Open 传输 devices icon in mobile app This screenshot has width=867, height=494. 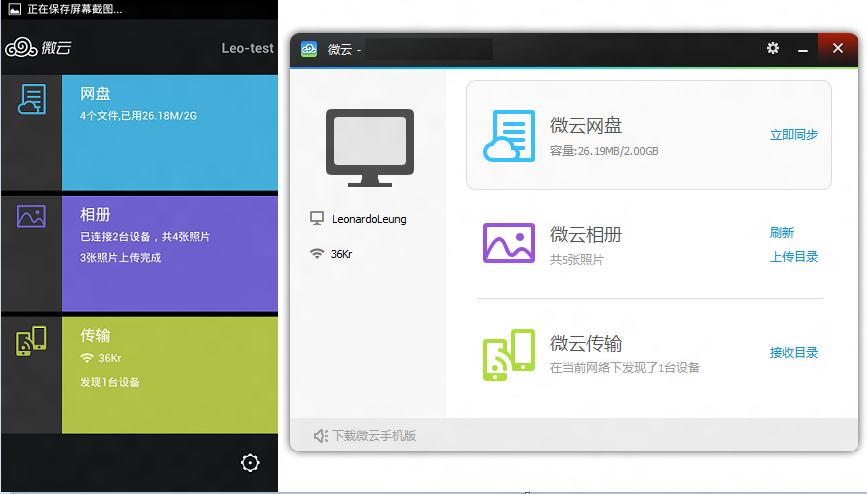pyautogui.click(x=31, y=341)
